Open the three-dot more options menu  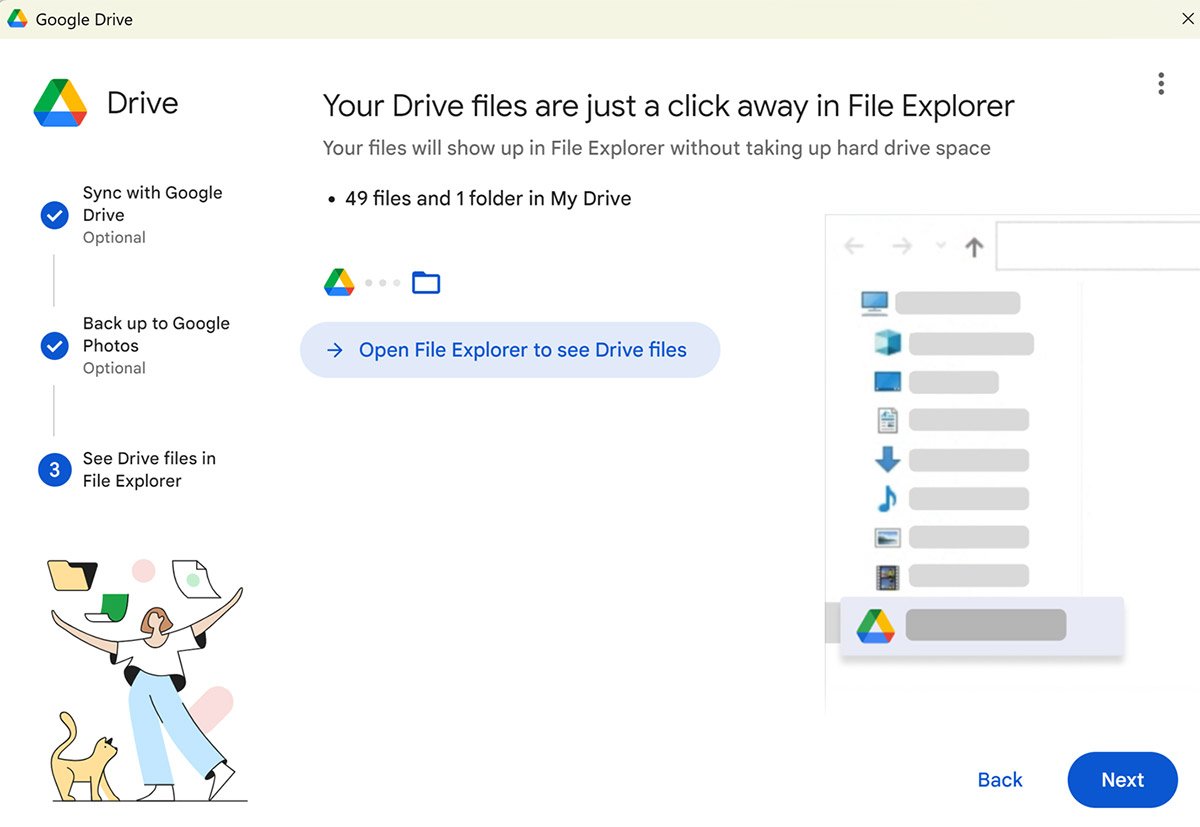click(x=1160, y=84)
